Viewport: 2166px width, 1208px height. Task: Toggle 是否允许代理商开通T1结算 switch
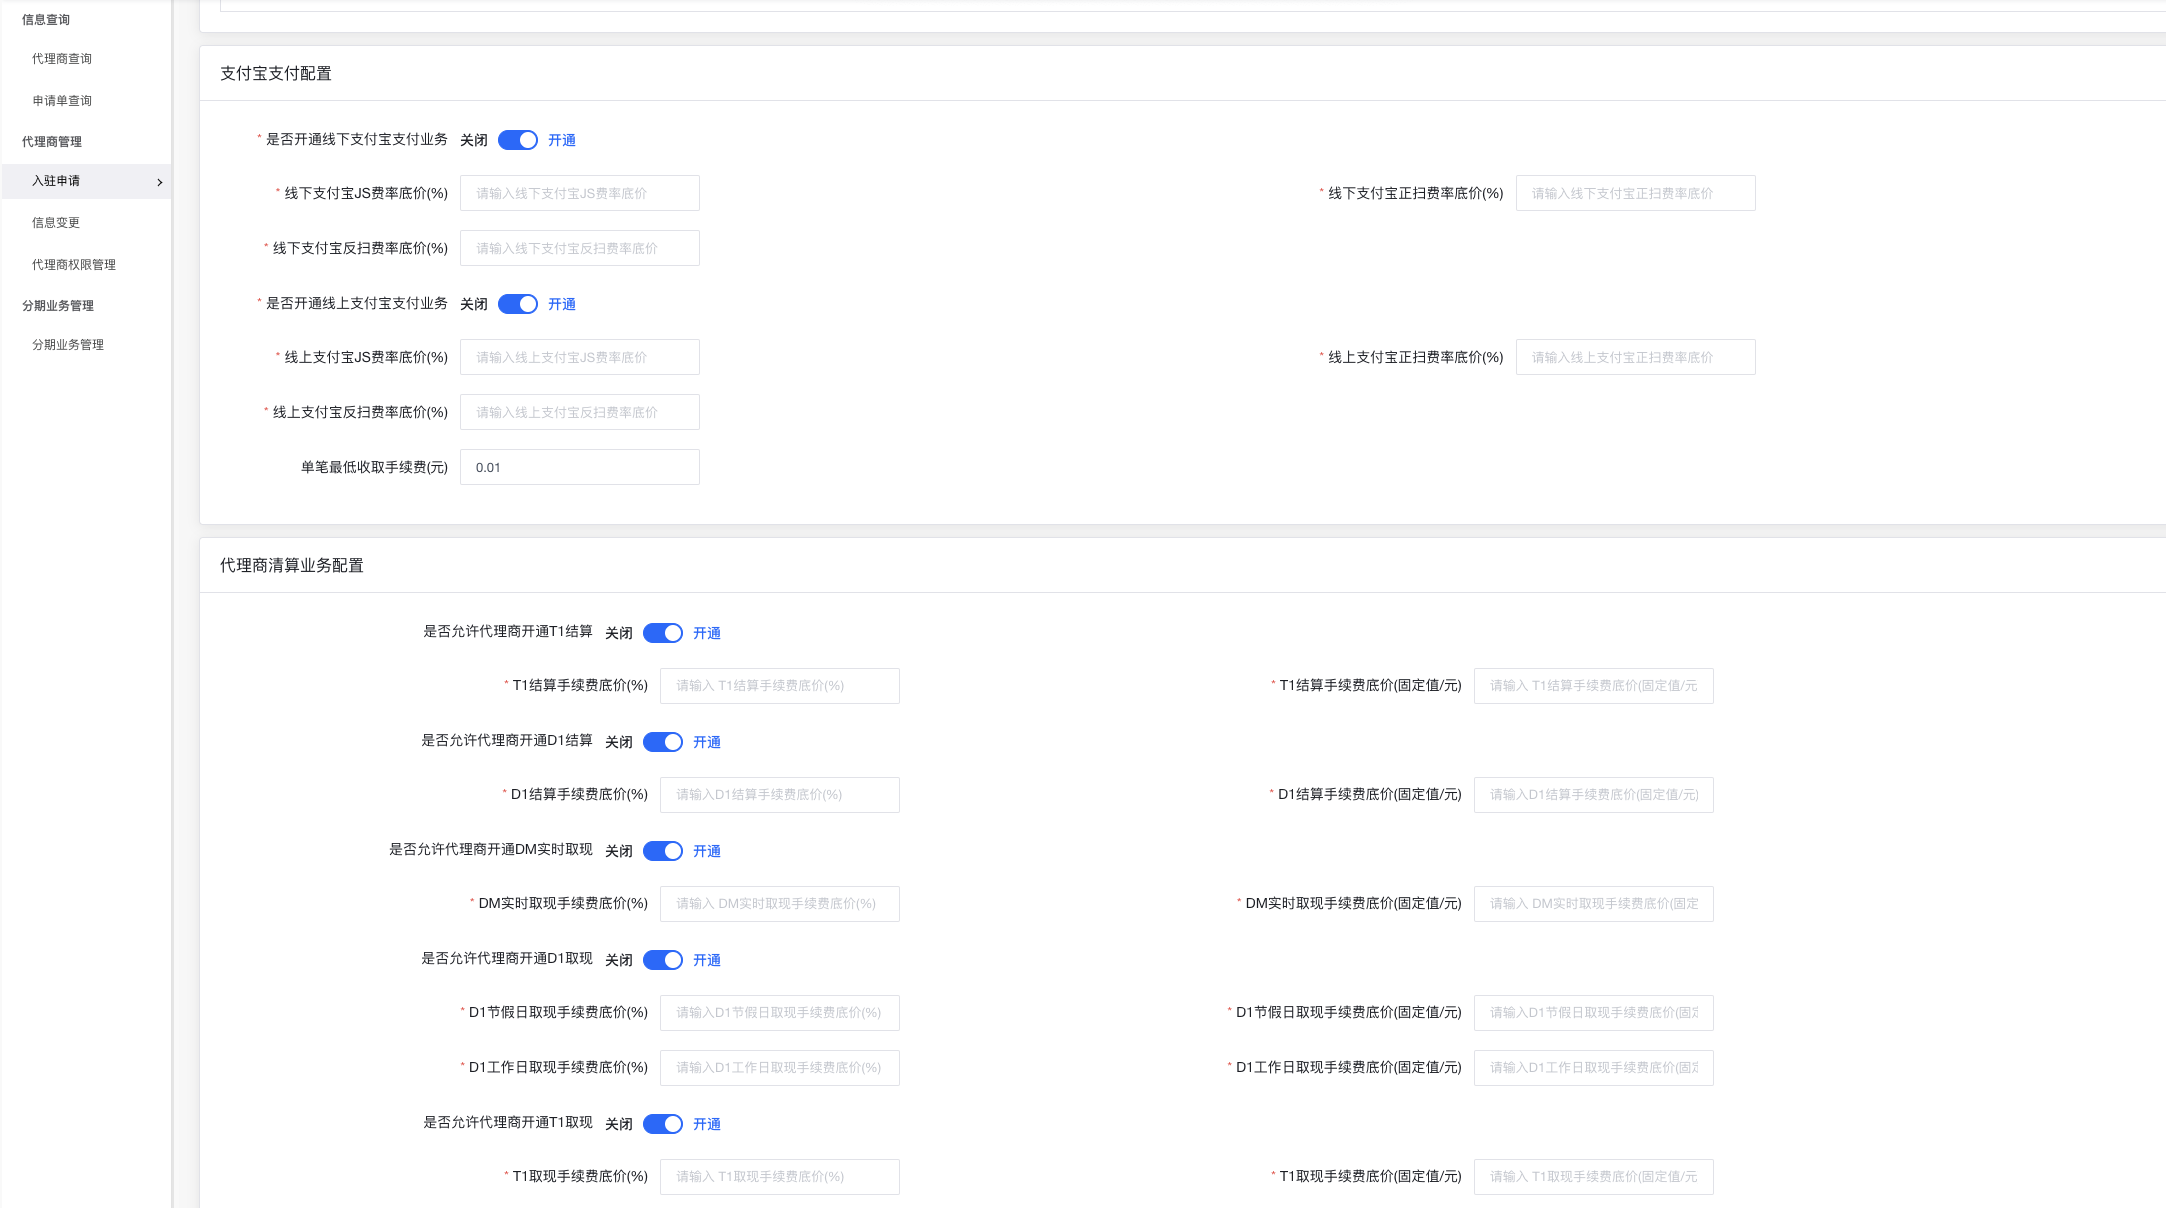click(x=663, y=633)
